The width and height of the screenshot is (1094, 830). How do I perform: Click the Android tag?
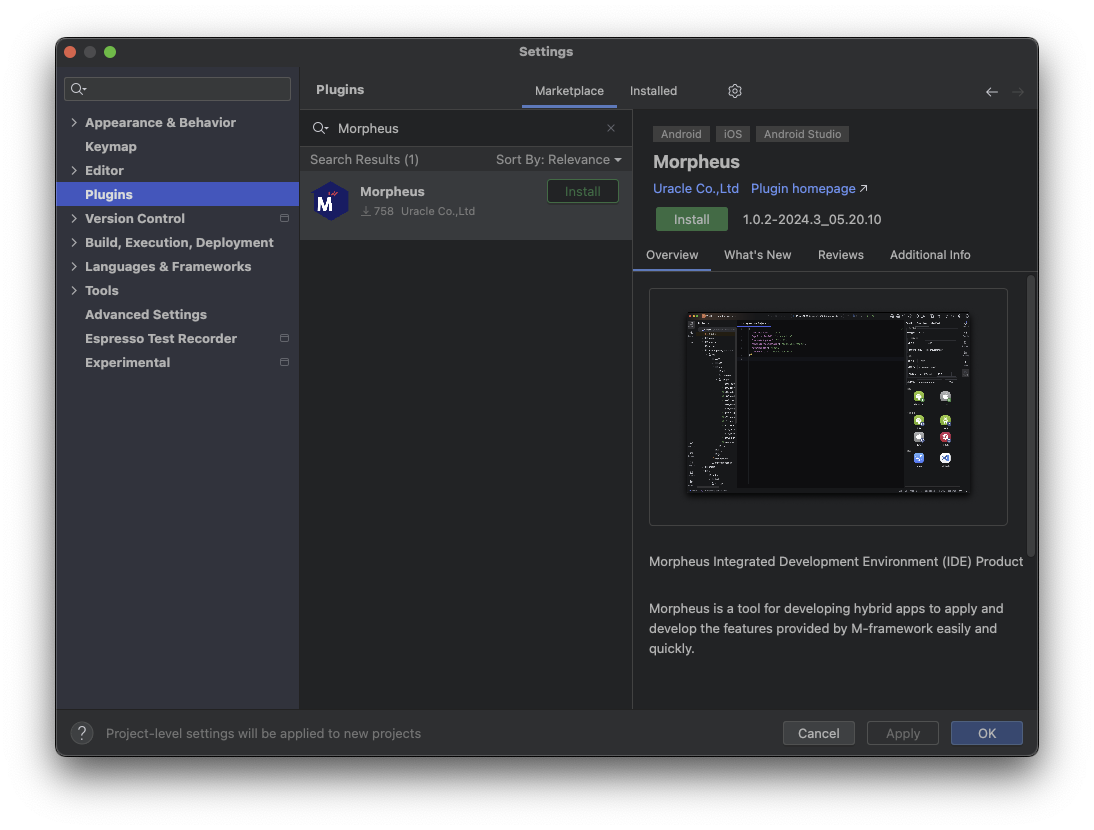click(681, 134)
